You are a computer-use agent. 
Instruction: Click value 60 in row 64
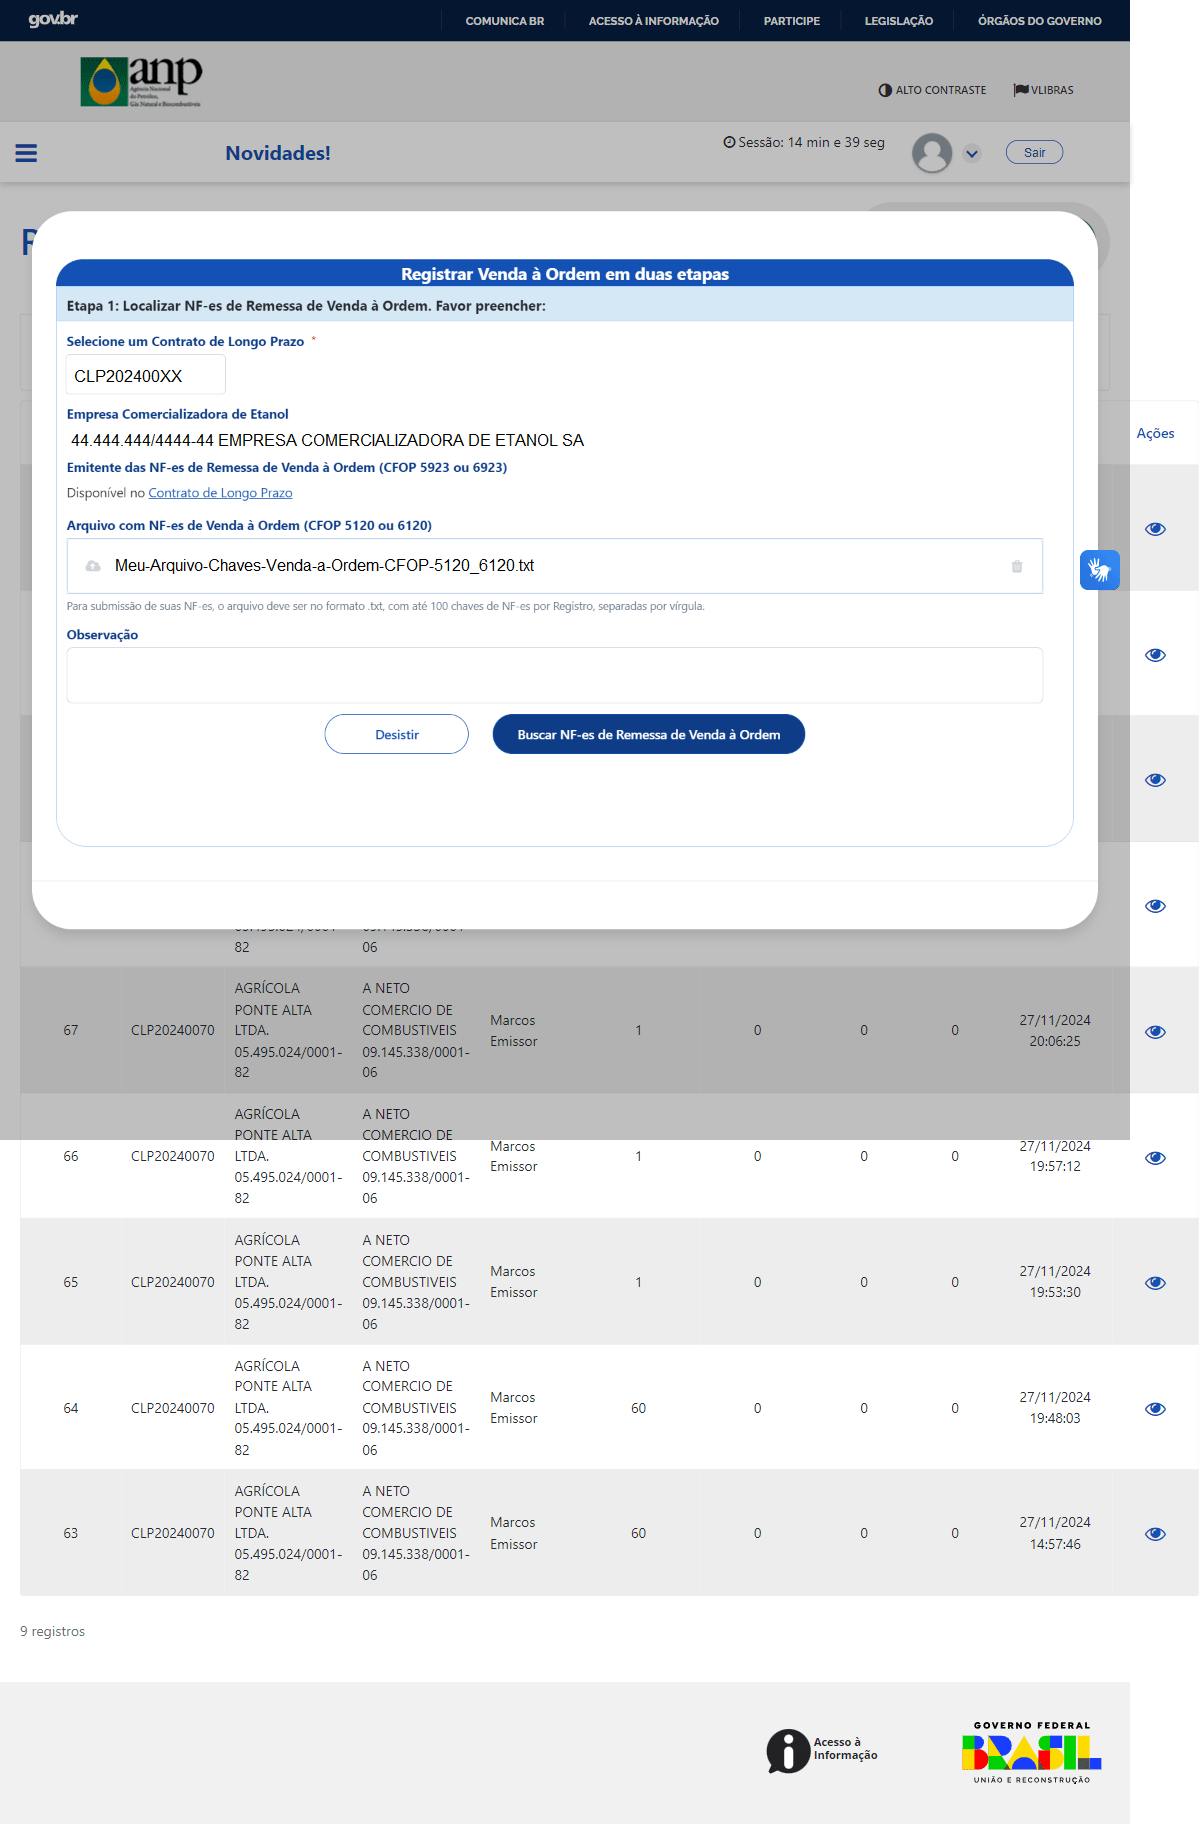[x=638, y=1408]
